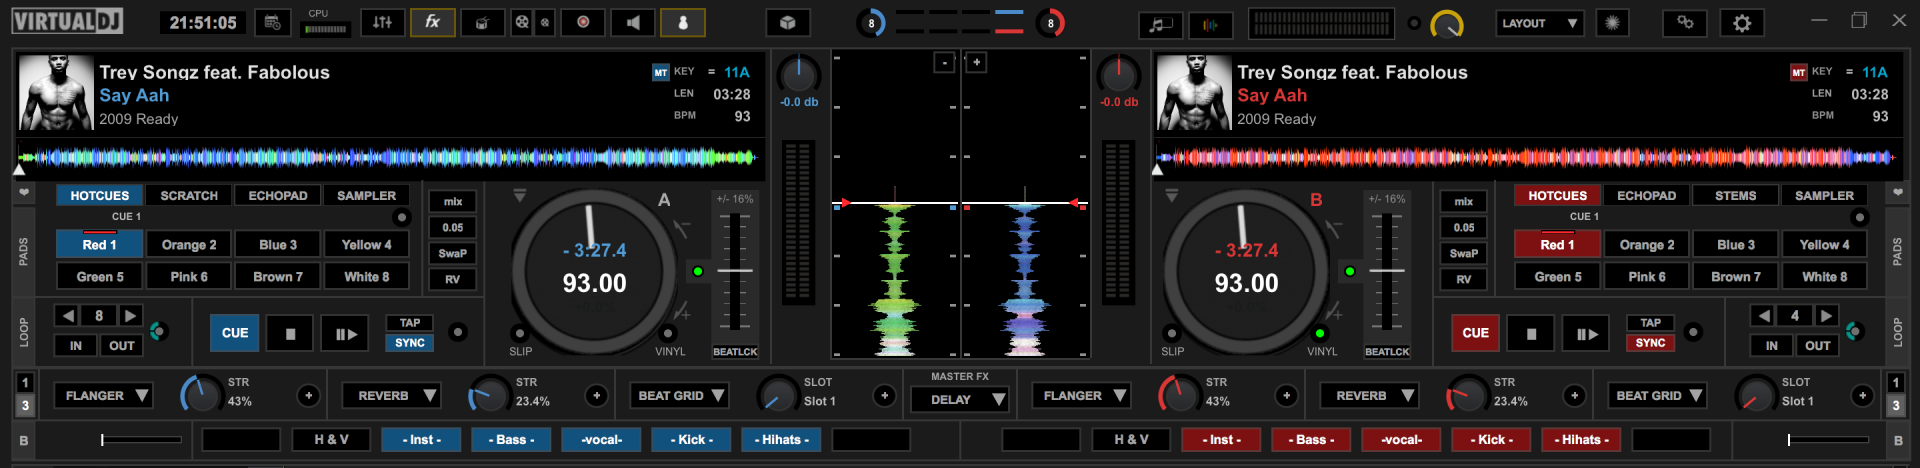1920x468 pixels.
Task: Click the SwaP button on deck B
Action: [1464, 254]
